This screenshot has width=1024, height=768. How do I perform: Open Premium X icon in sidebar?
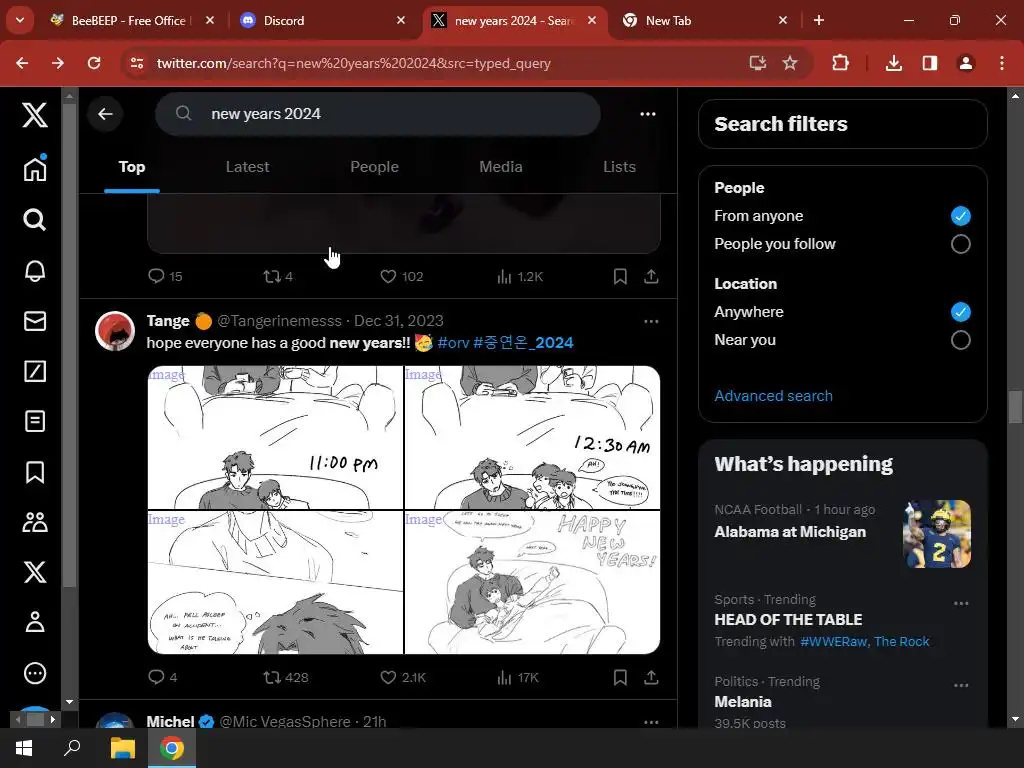(35, 572)
